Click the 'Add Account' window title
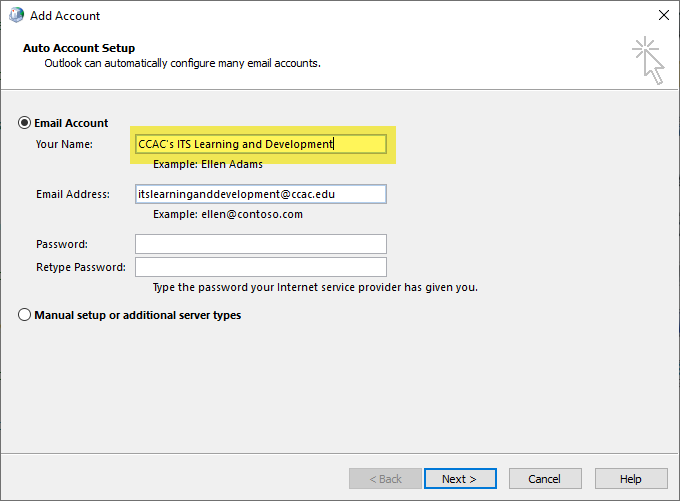 [x=65, y=16]
